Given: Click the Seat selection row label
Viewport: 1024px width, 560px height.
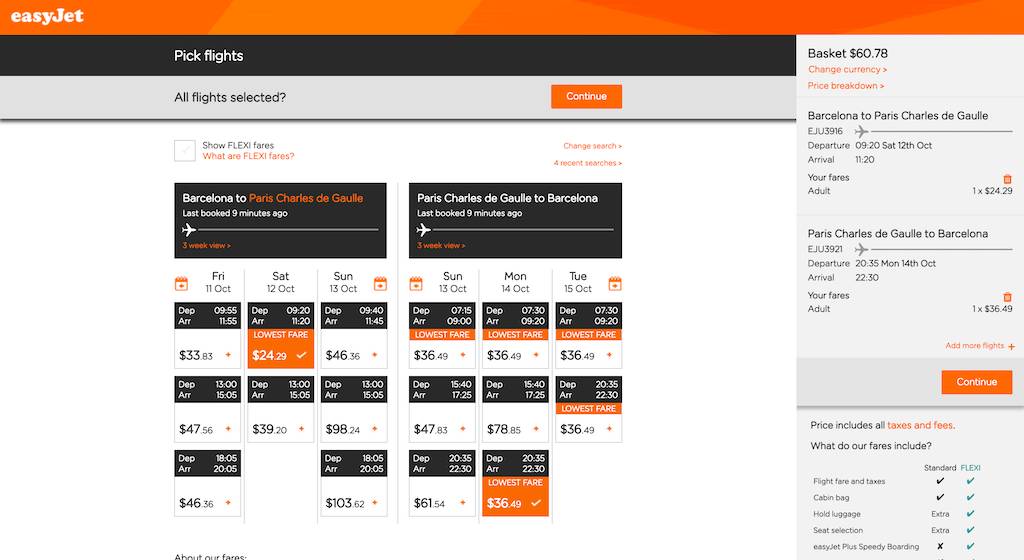Looking at the screenshot, I should [838, 531].
